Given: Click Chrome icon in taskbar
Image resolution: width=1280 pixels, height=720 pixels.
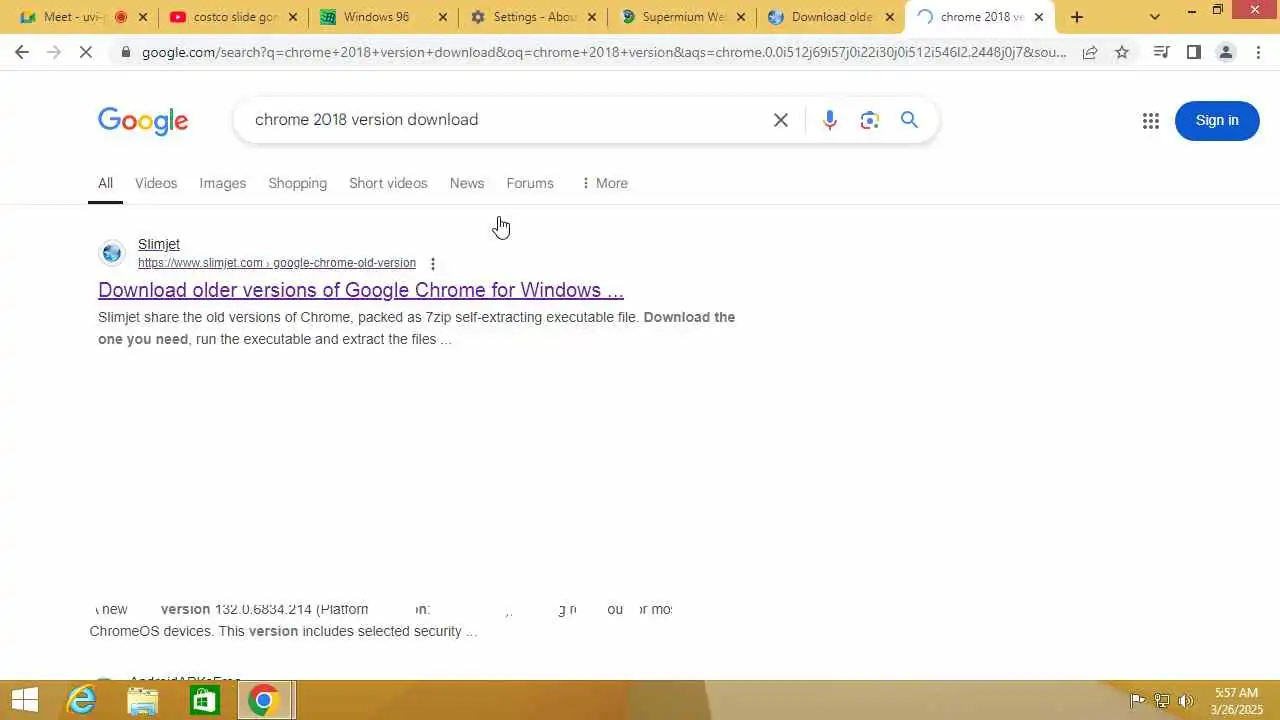Looking at the screenshot, I should coord(264,700).
